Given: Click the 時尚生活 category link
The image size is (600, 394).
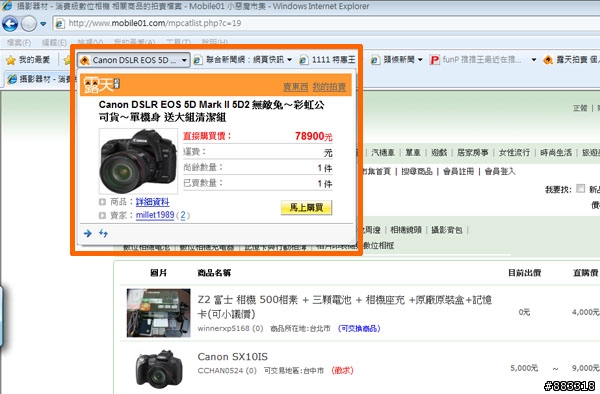Looking at the screenshot, I should [556, 153].
